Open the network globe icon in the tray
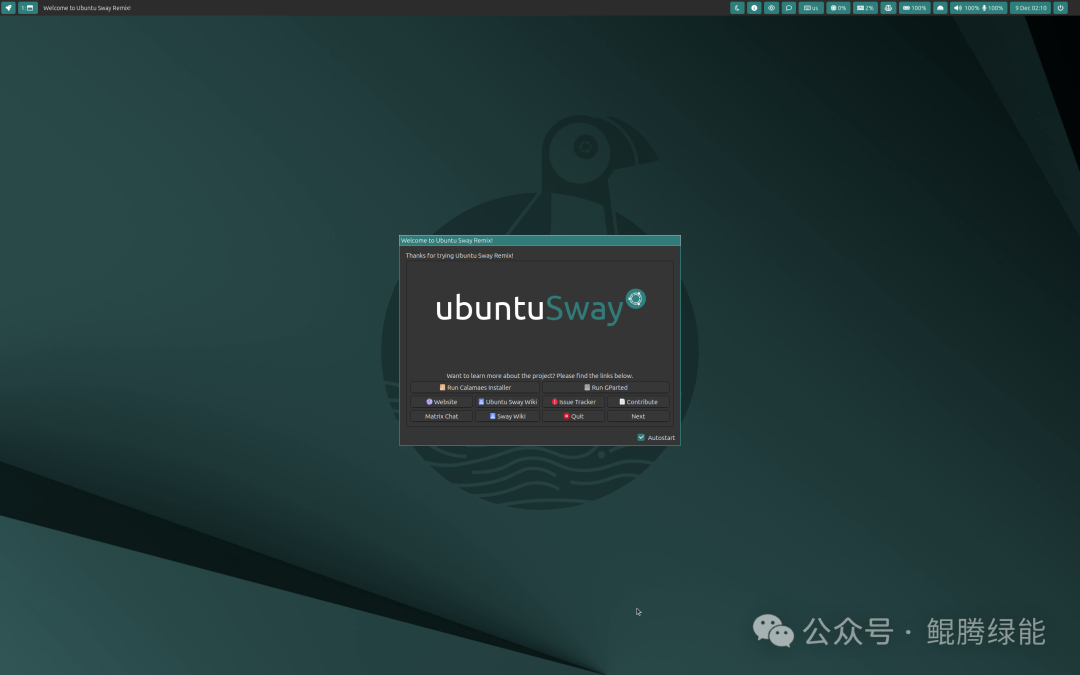The height and width of the screenshot is (675, 1080). 888,7
